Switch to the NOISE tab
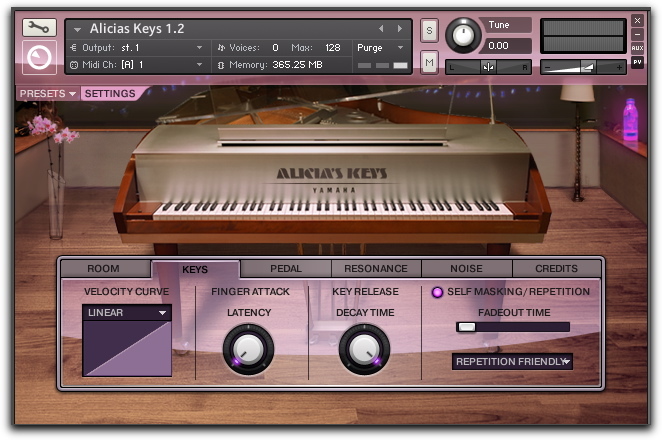This screenshot has width=662, height=440. 466,269
